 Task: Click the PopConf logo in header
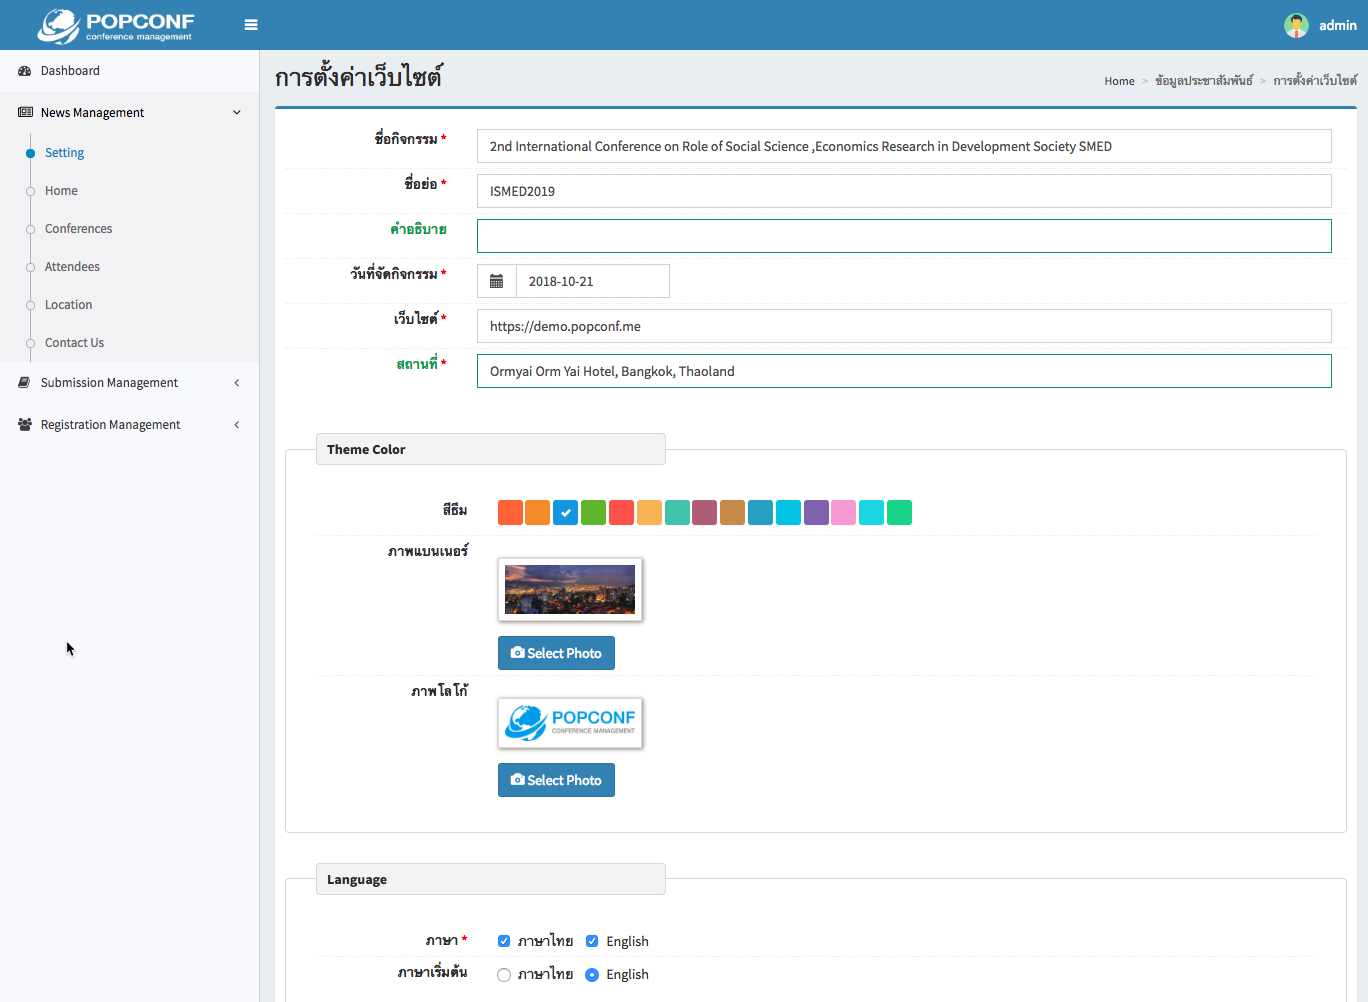(x=116, y=26)
